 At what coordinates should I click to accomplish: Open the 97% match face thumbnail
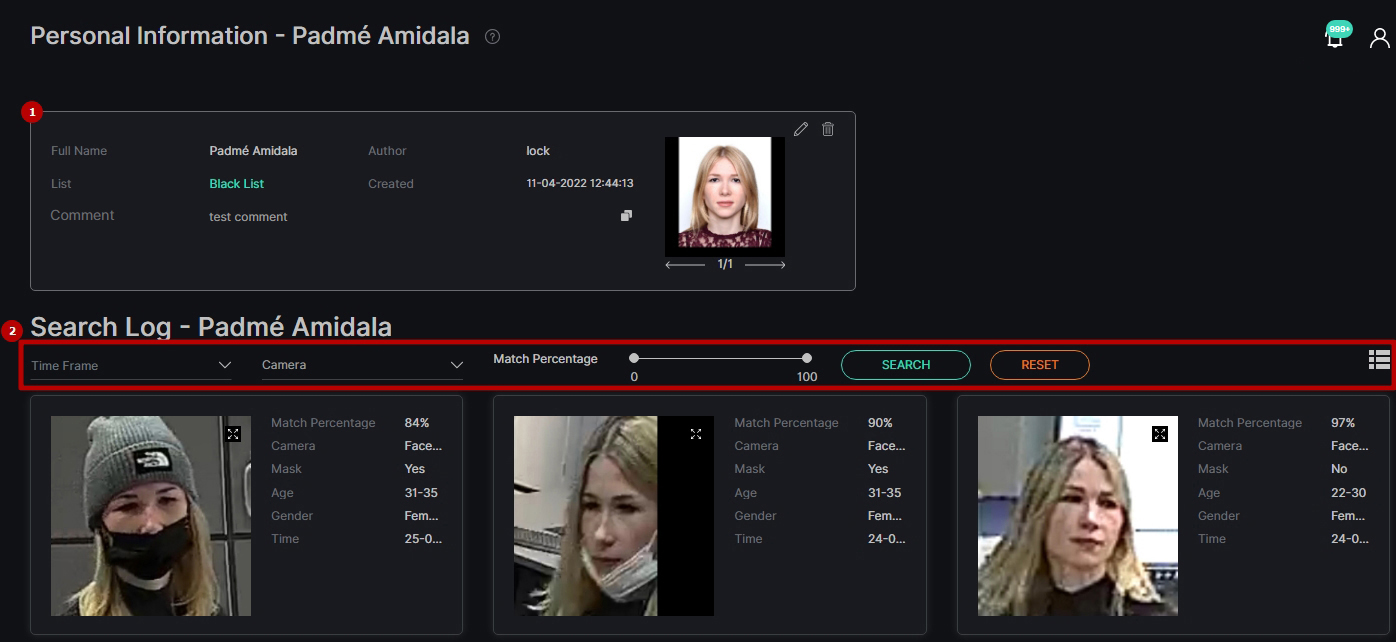pos(1078,516)
